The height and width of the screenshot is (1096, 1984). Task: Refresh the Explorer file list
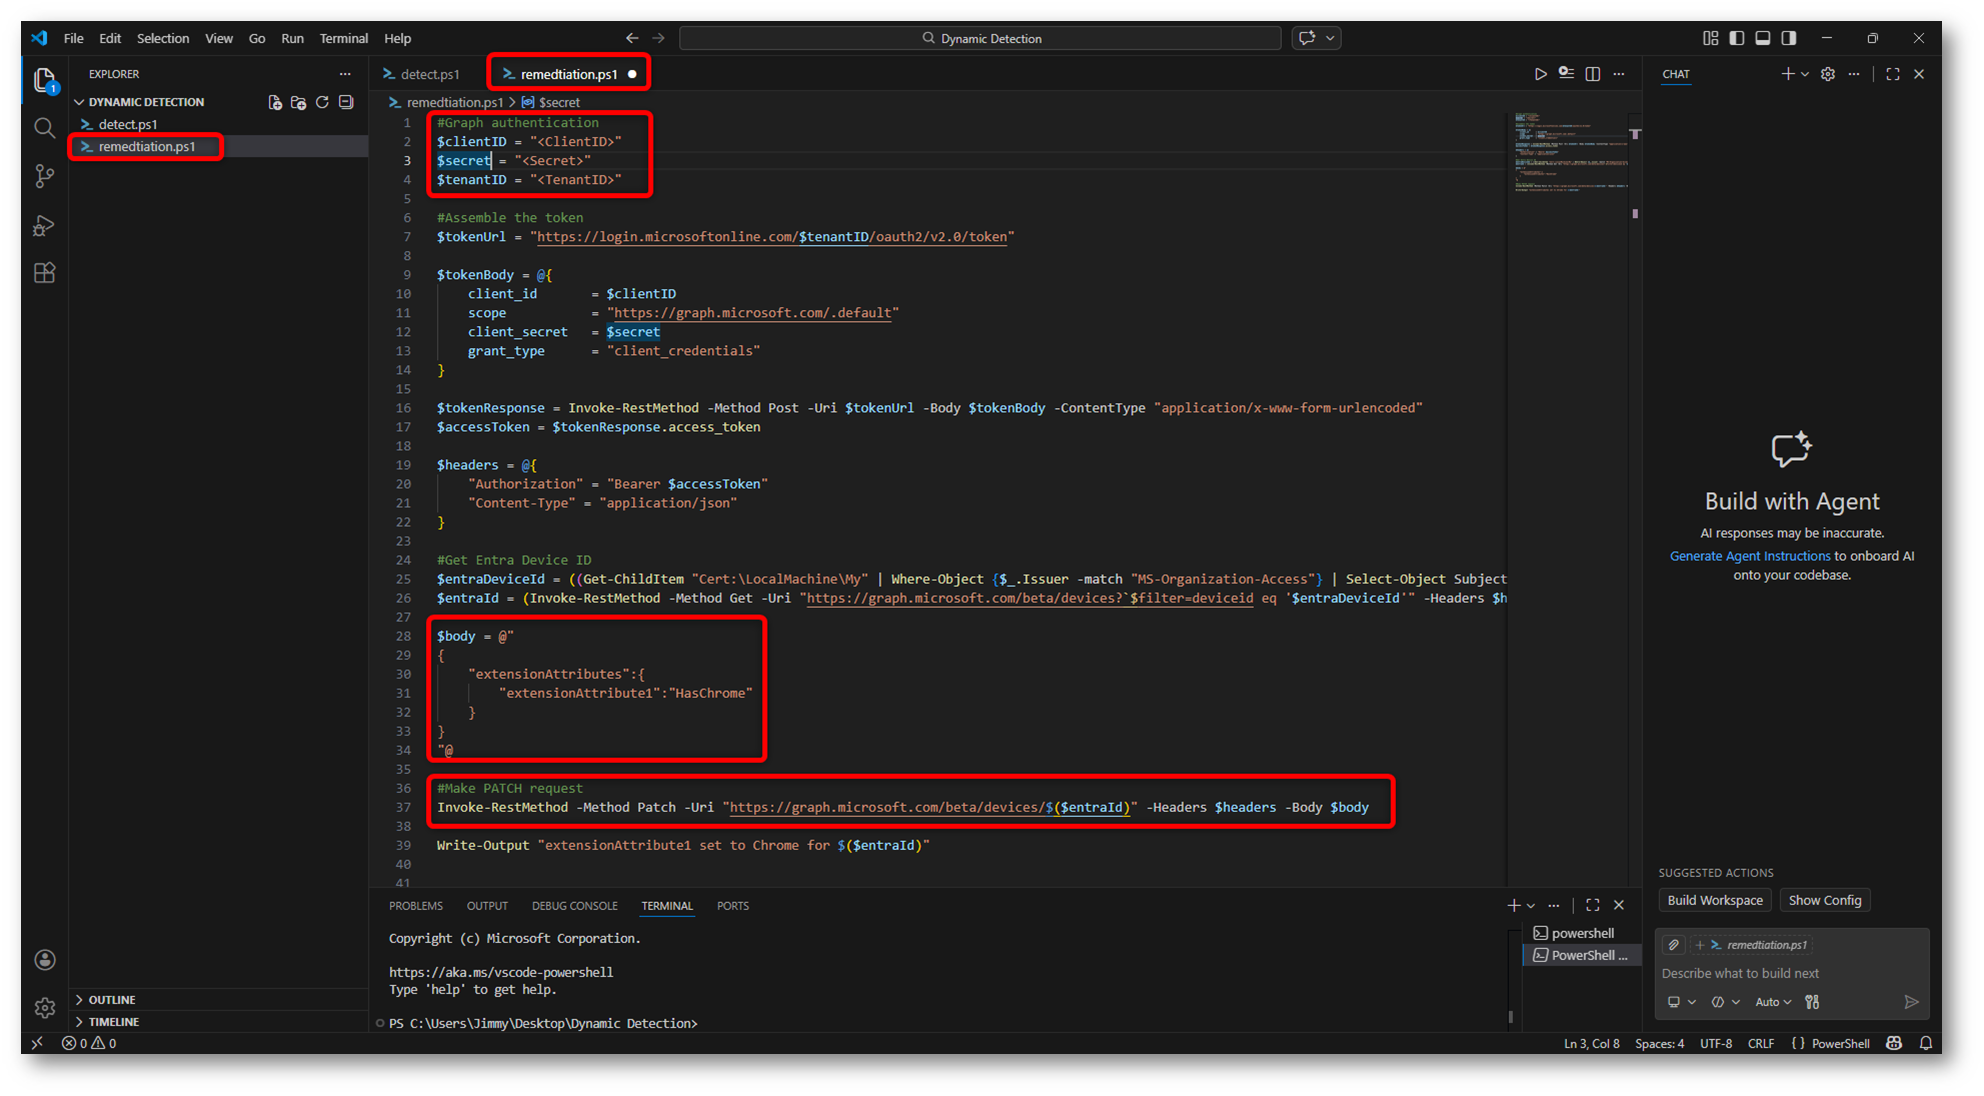tap(322, 102)
